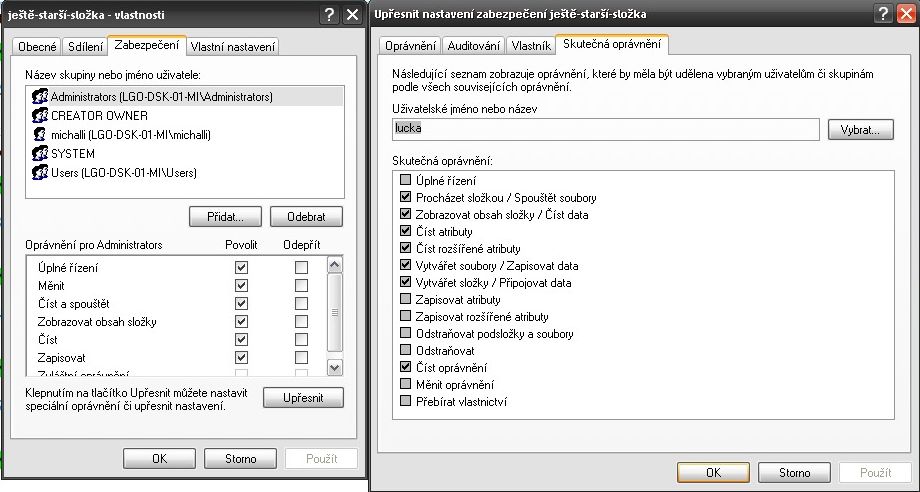Toggle Odepřít for Zobrazovat obsah složky
920x492 pixels.
tap(302, 321)
